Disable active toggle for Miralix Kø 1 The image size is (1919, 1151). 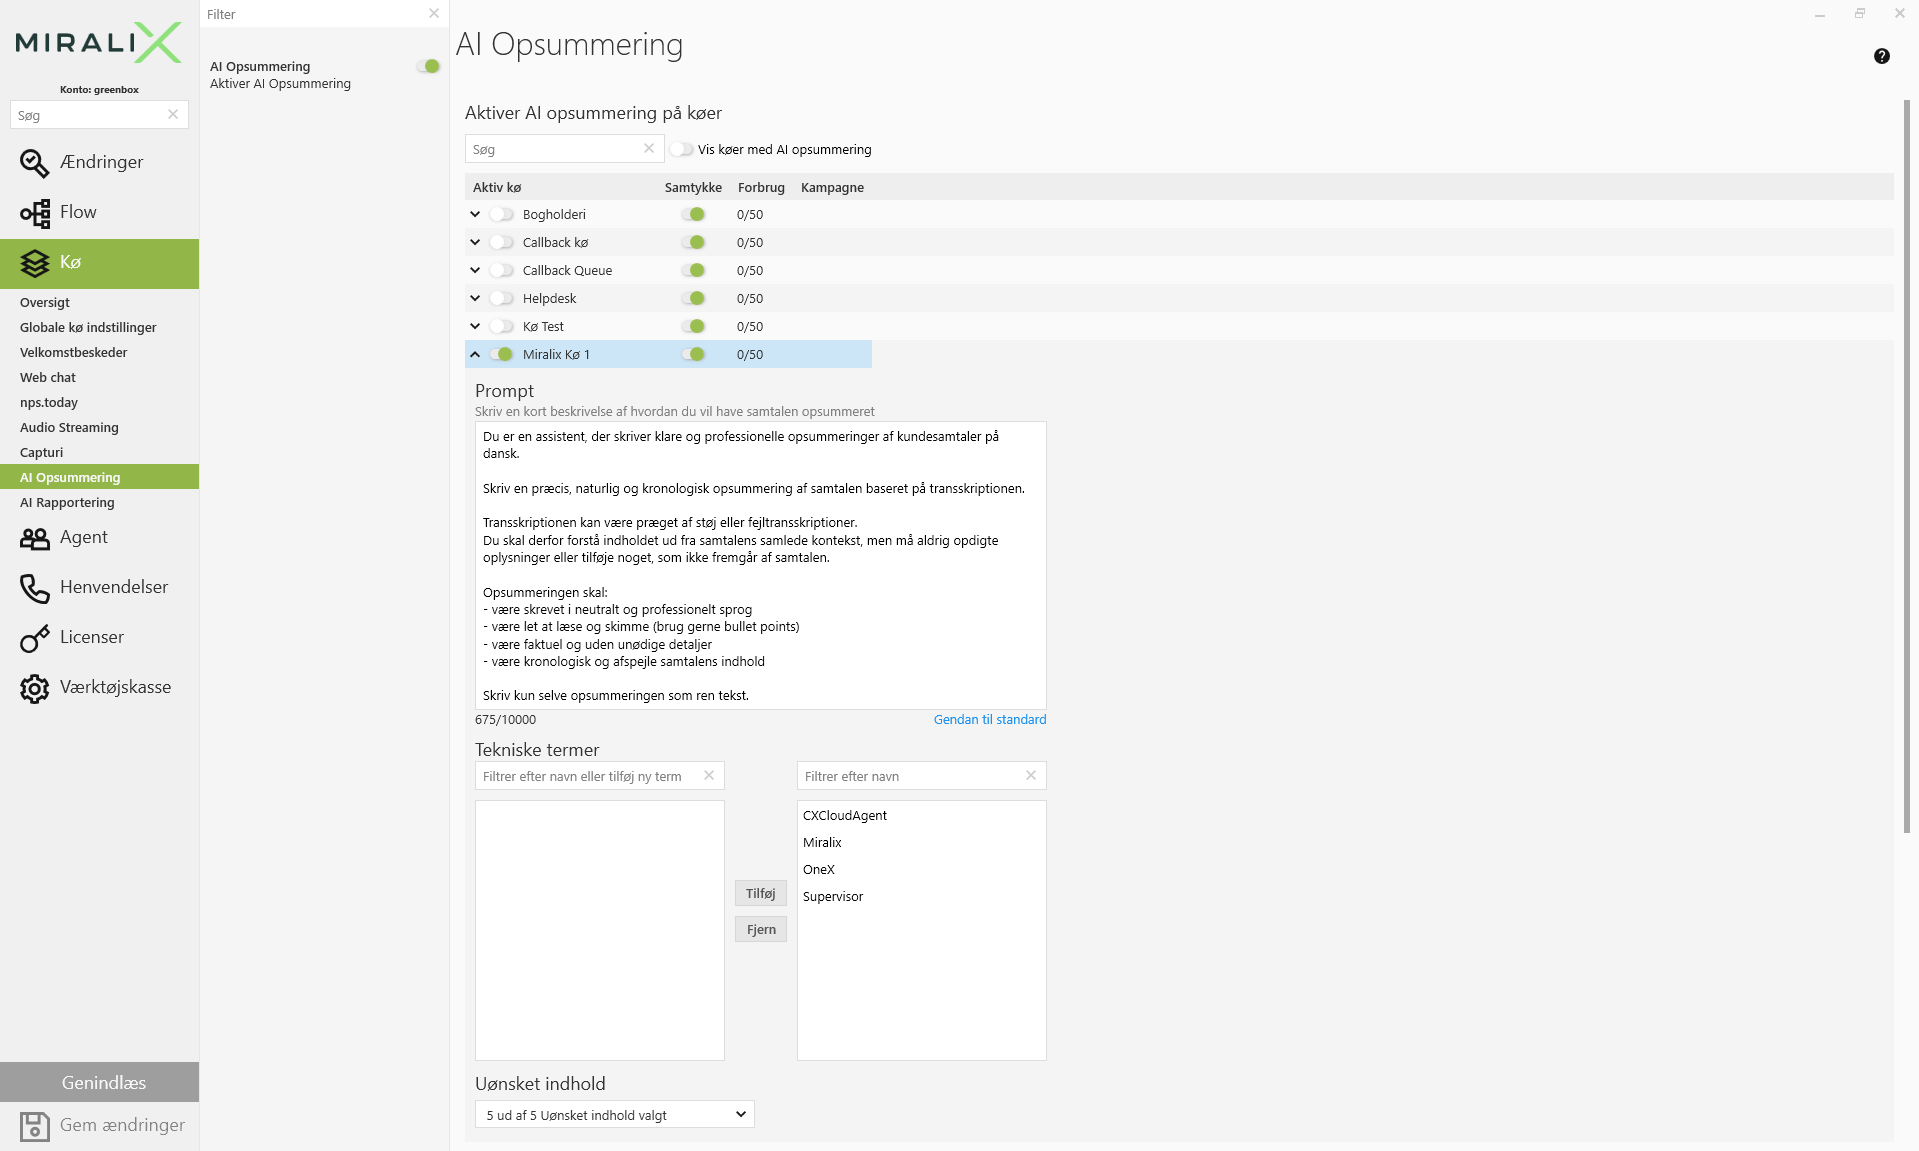[501, 354]
